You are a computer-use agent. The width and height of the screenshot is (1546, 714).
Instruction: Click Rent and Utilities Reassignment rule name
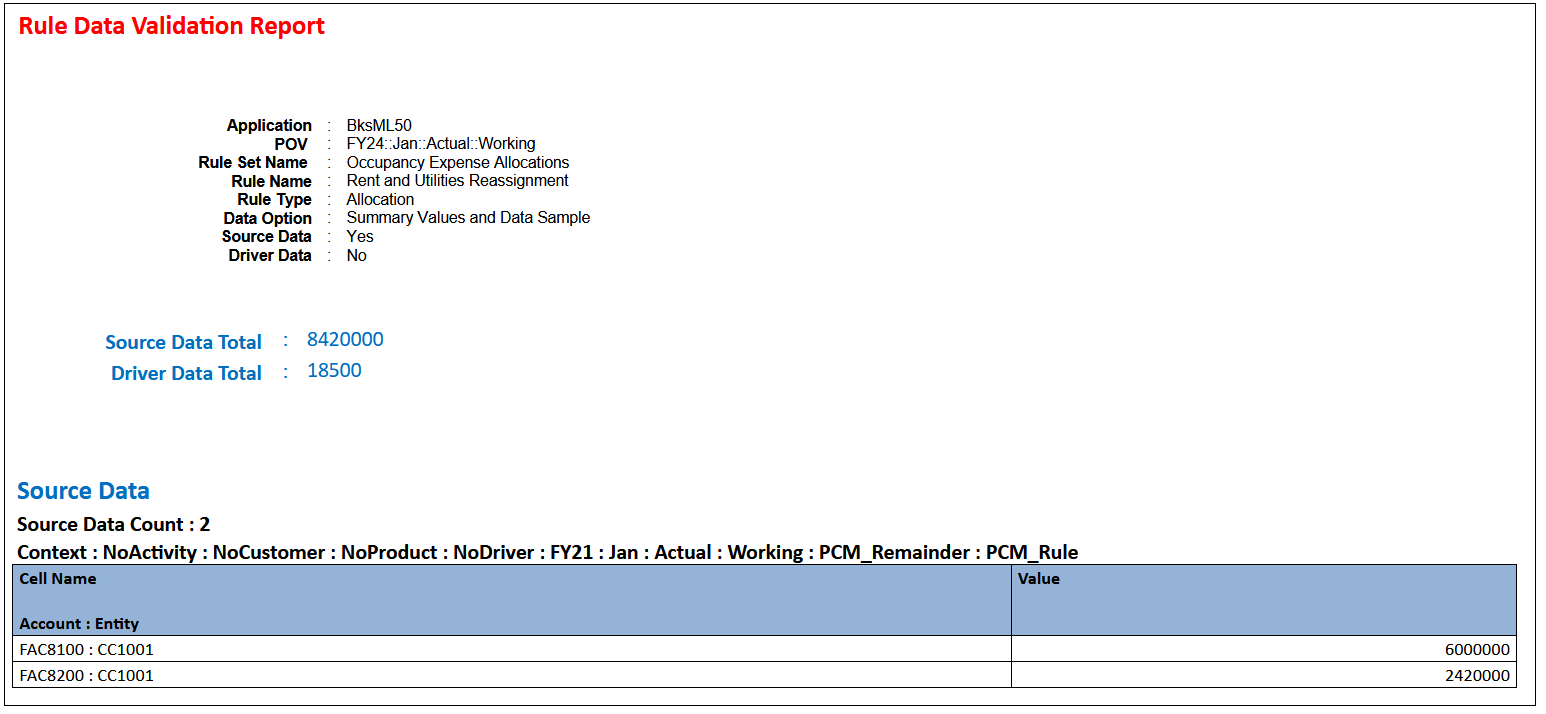pos(457,181)
